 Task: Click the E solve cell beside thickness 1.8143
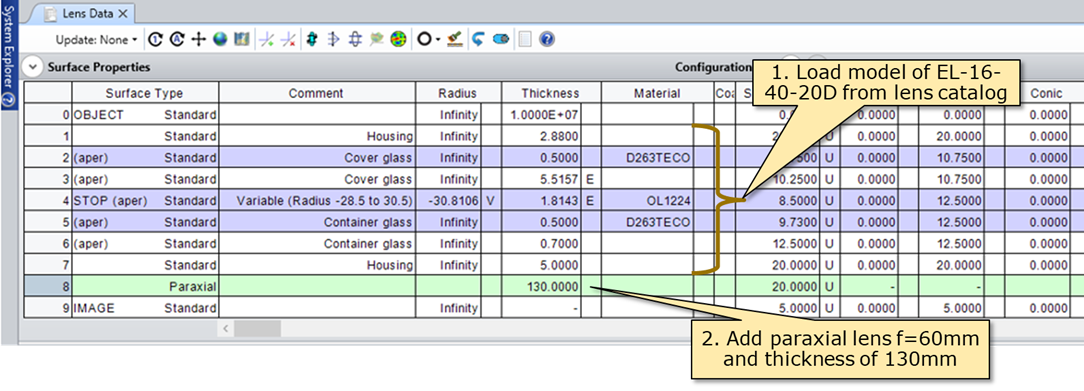tap(591, 200)
